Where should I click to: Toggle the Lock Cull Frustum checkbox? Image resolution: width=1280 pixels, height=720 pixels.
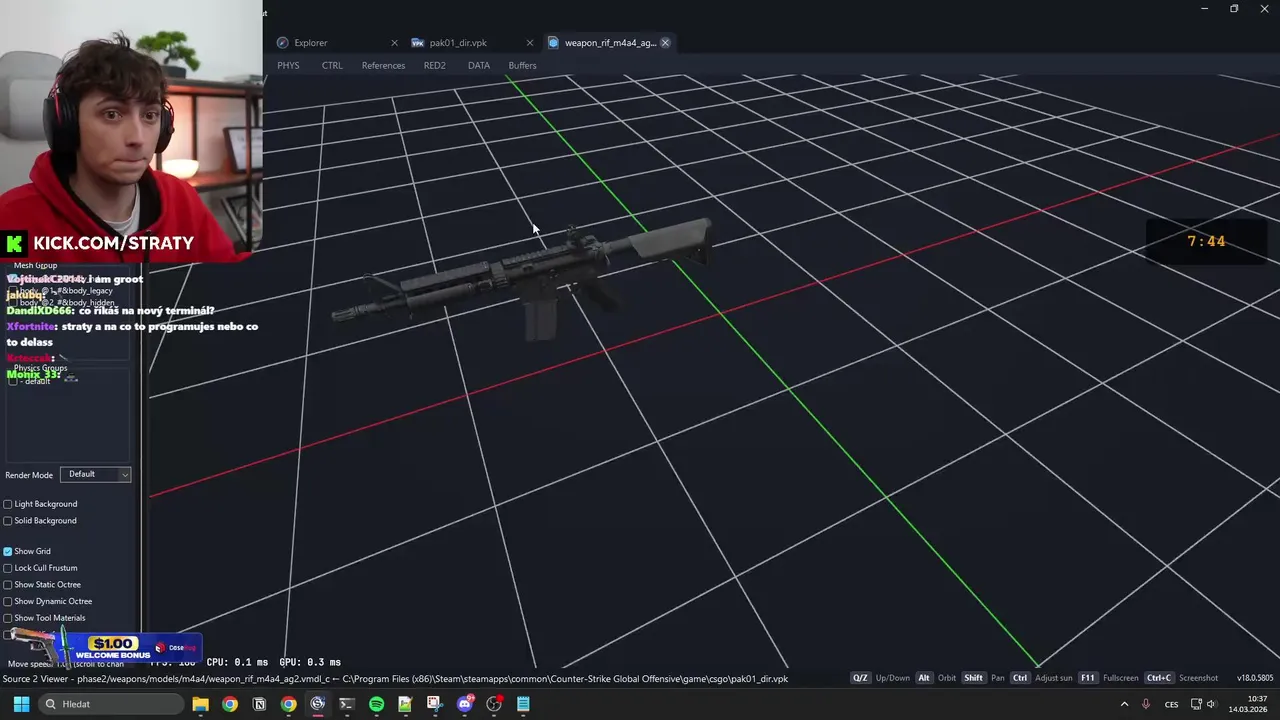tap(8, 568)
